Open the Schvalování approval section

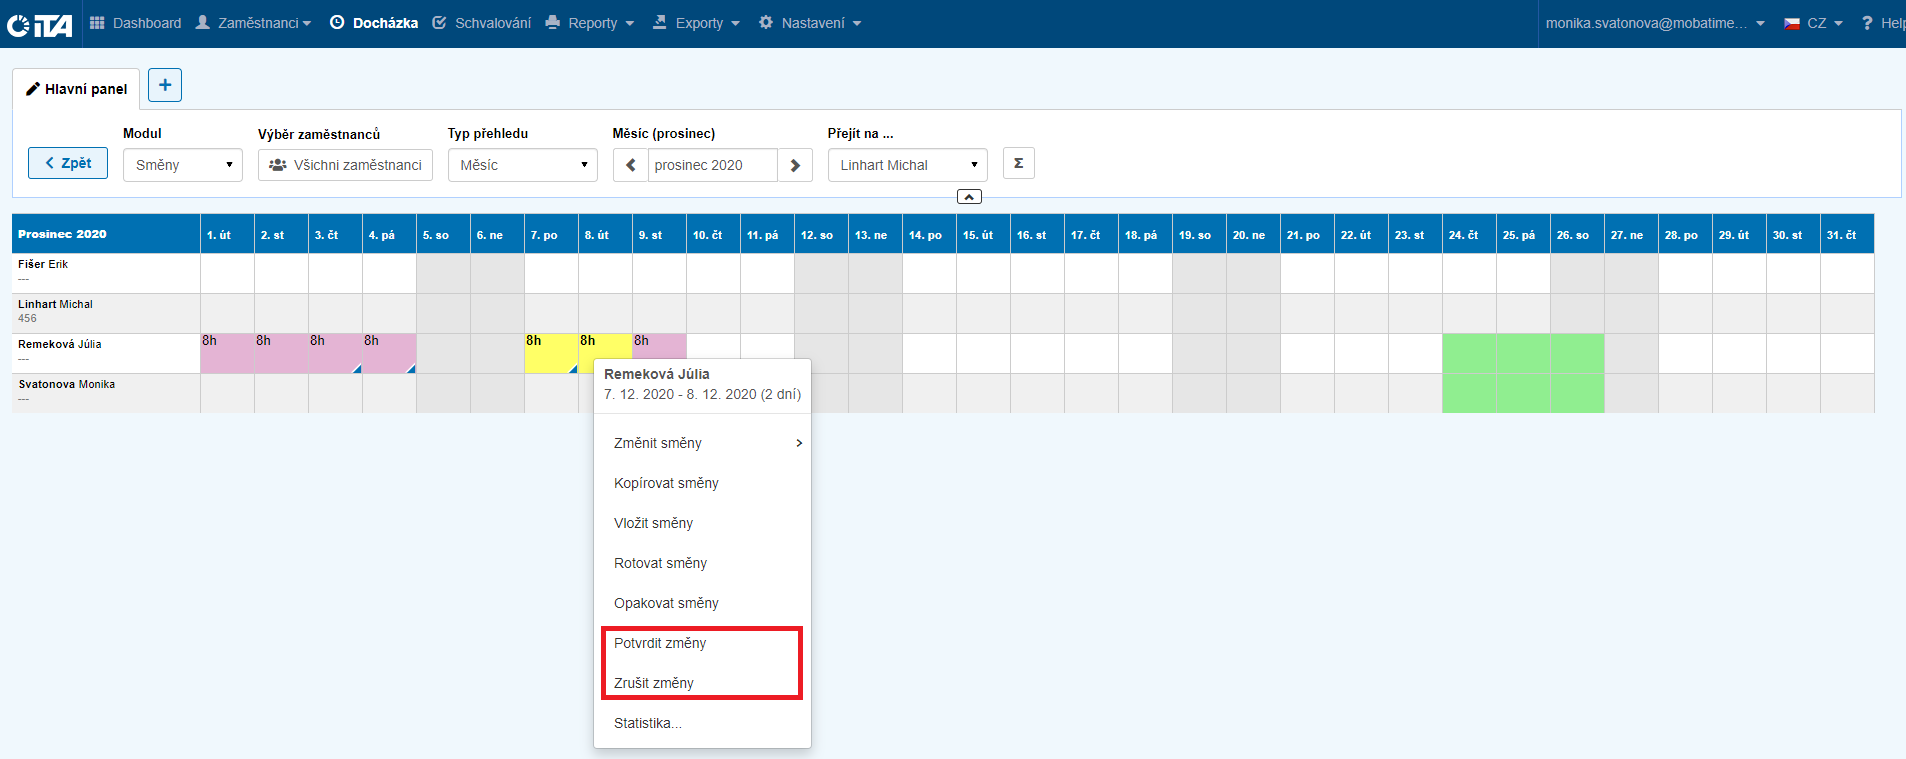click(x=481, y=23)
